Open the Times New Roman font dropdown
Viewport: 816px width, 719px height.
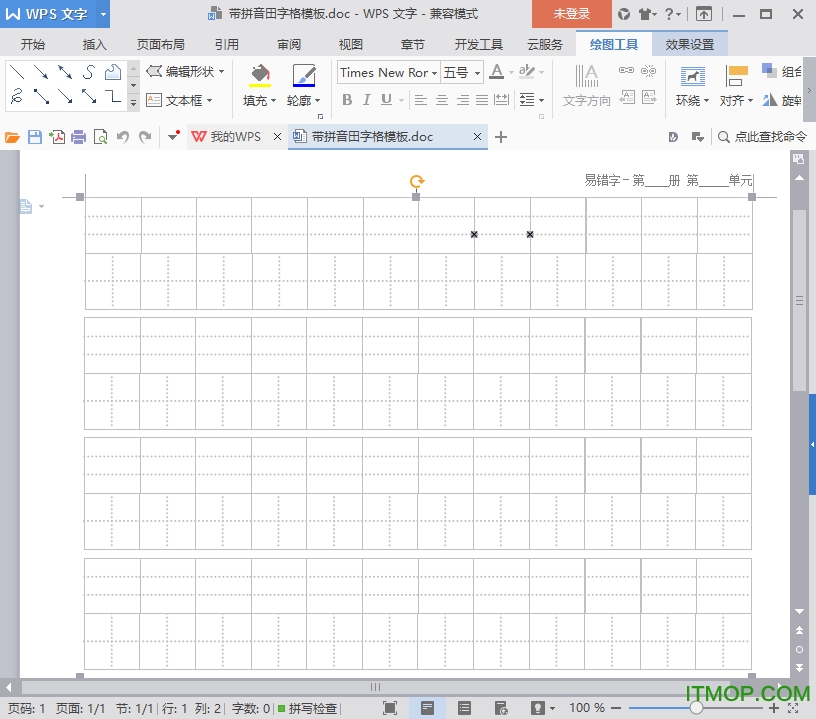pos(387,72)
